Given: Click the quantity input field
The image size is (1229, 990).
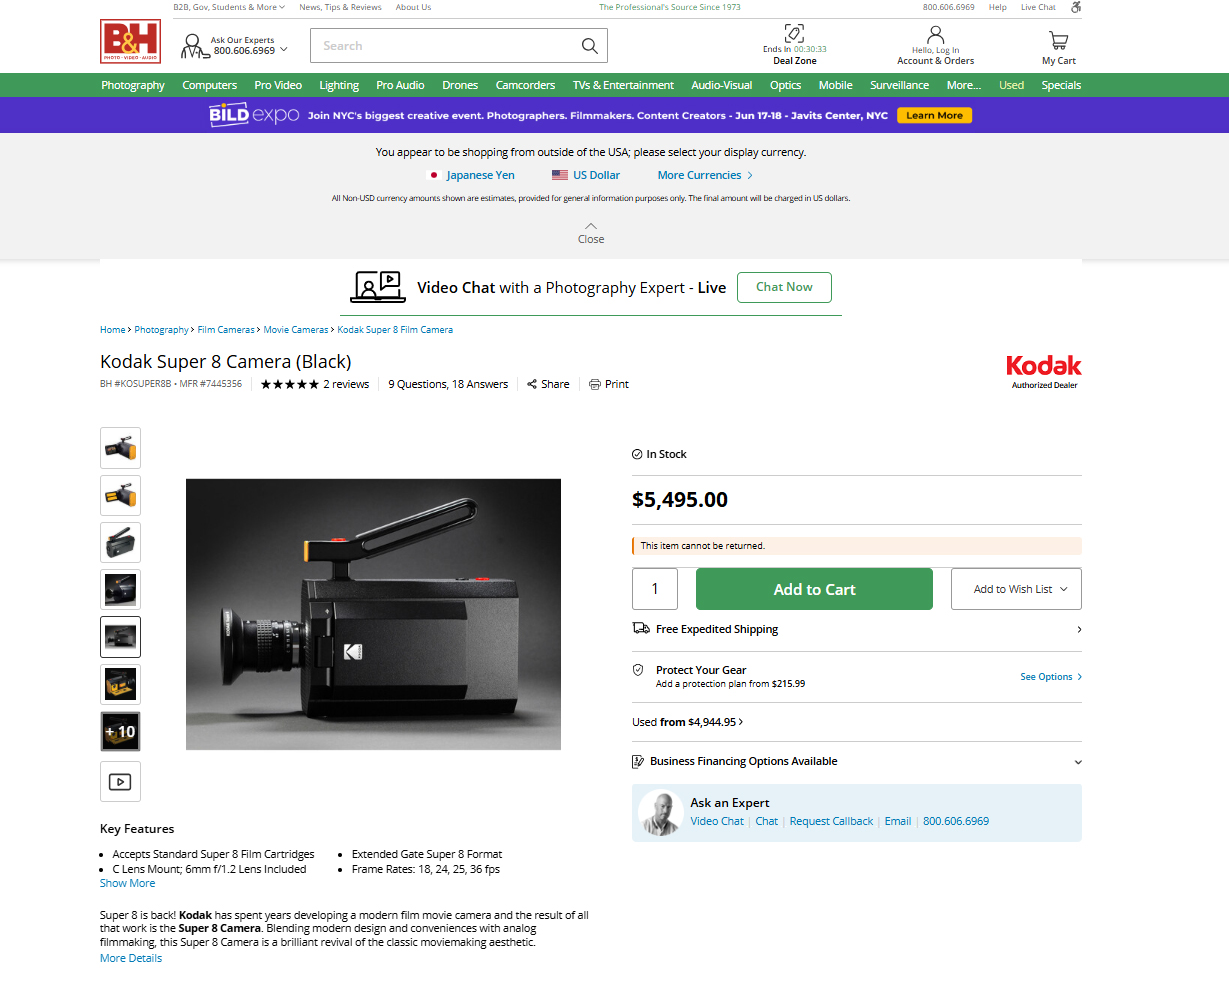Looking at the screenshot, I should 655,589.
